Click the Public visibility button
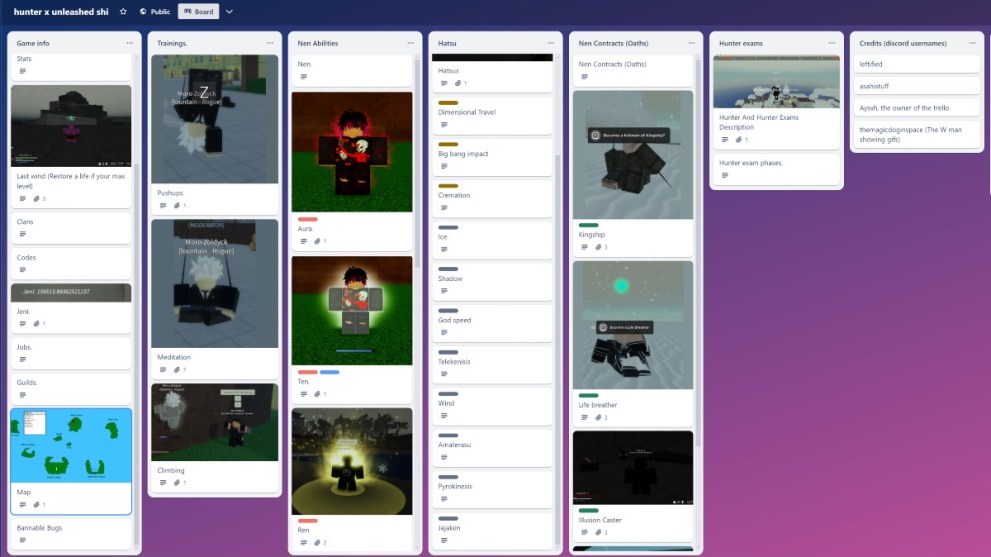991x557 pixels. point(155,12)
